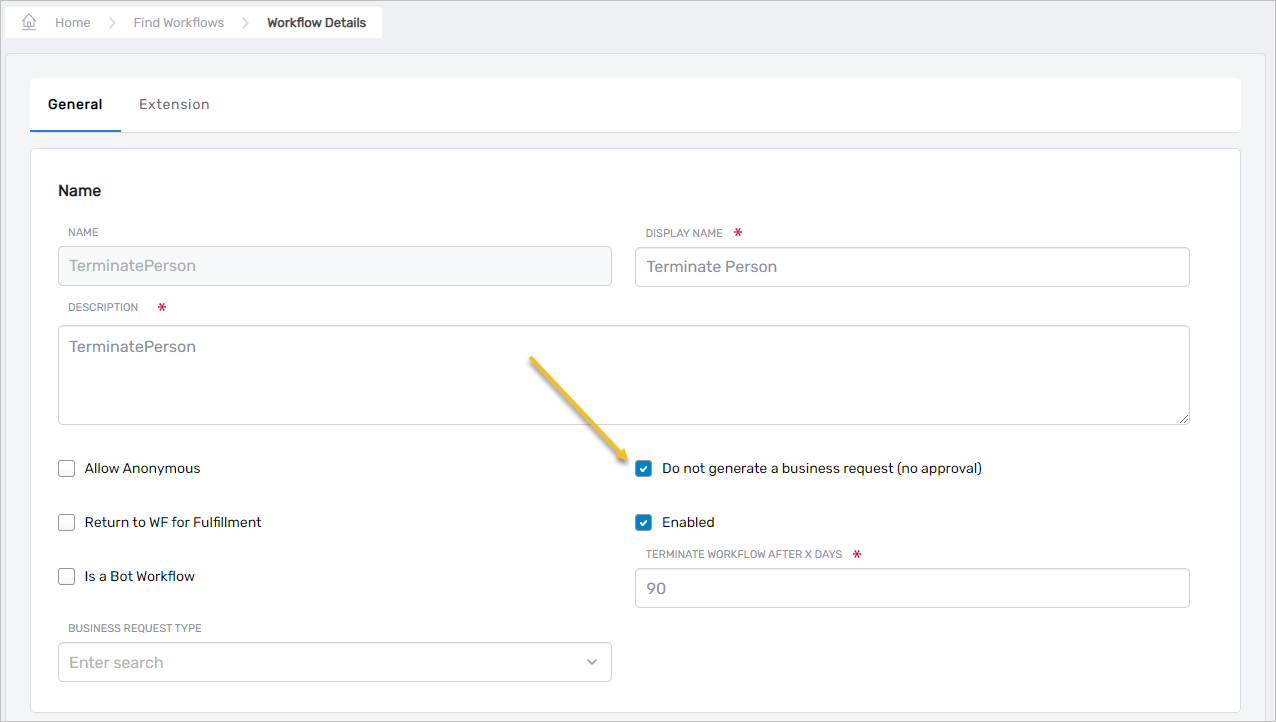1276x722 pixels.
Task: Check the Is a Bot Workflow option
Action: [66, 576]
